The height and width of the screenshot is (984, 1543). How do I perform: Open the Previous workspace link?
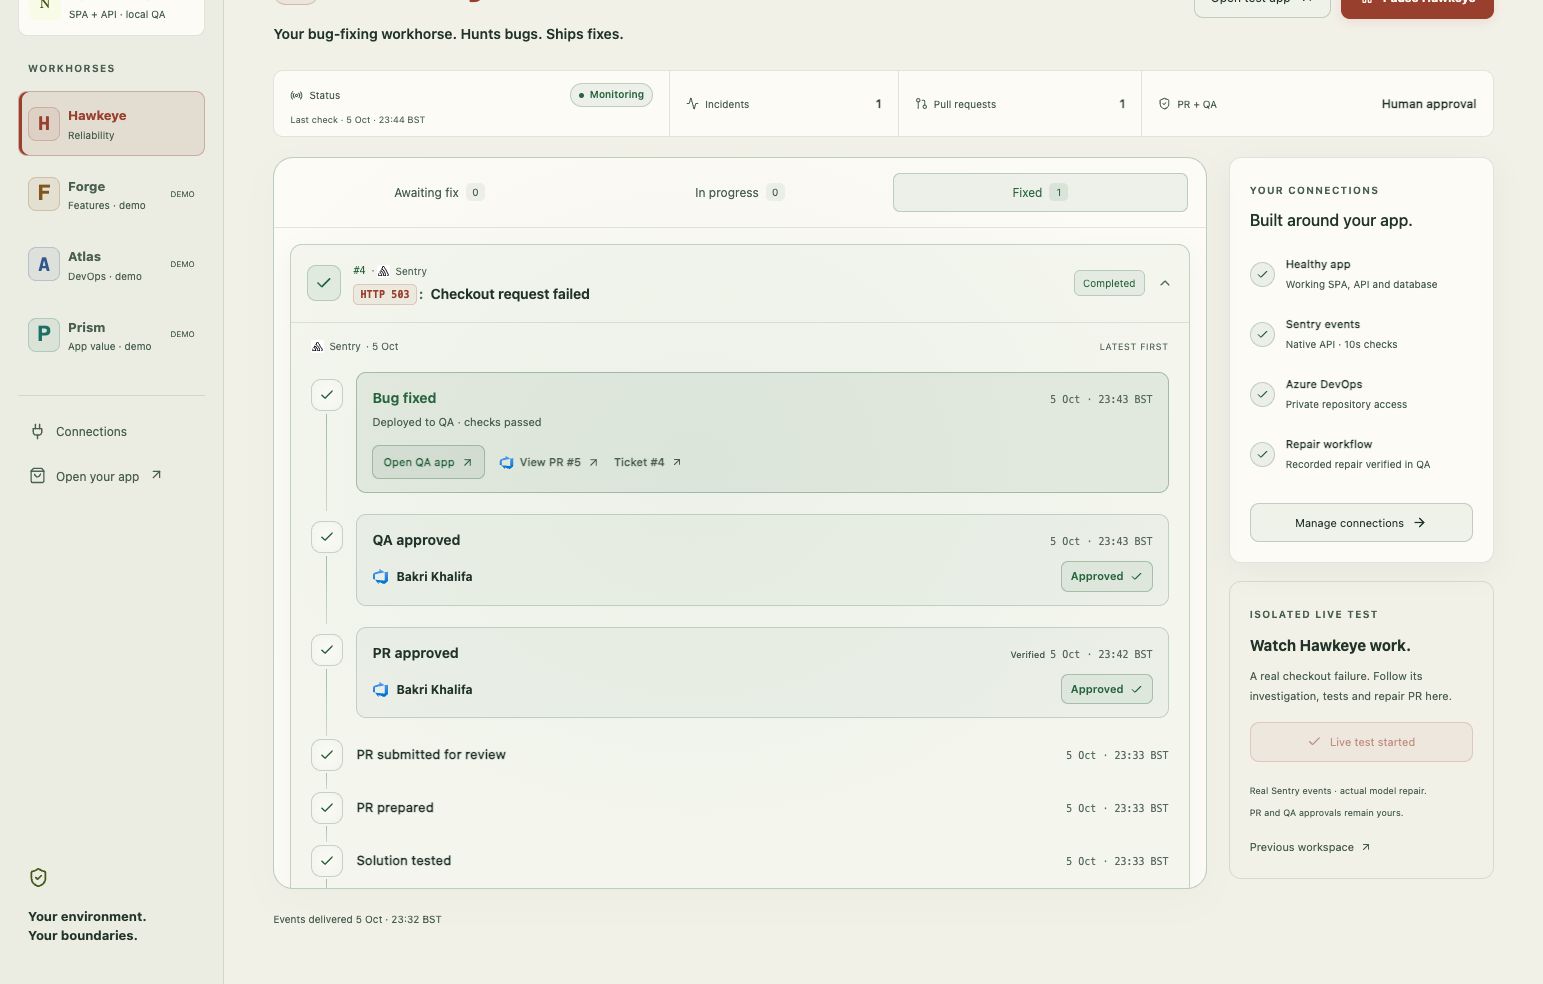click(x=1310, y=847)
